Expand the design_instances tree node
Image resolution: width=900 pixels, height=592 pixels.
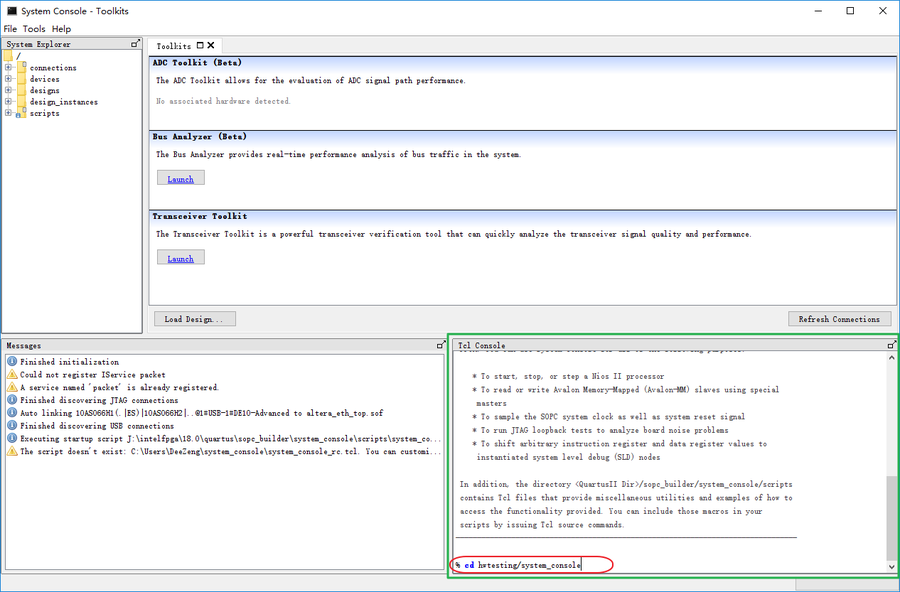pyautogui.click(x=8, y=102)
